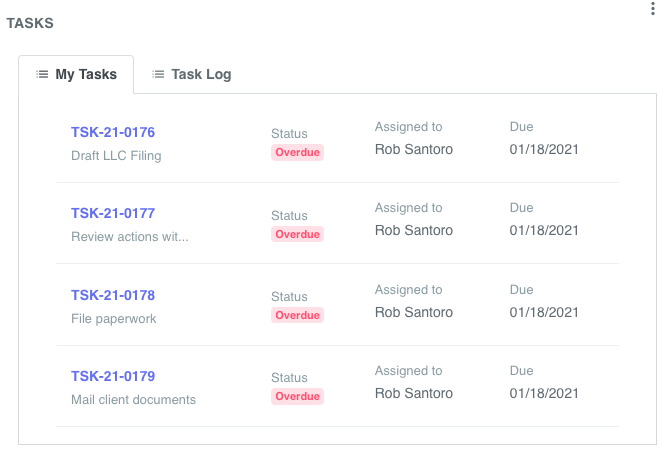The width and height of the screenshot is (670, 467).
Task: Click Rob Santoro assignee on TSK-21-0176
Action: coord(414,150)
